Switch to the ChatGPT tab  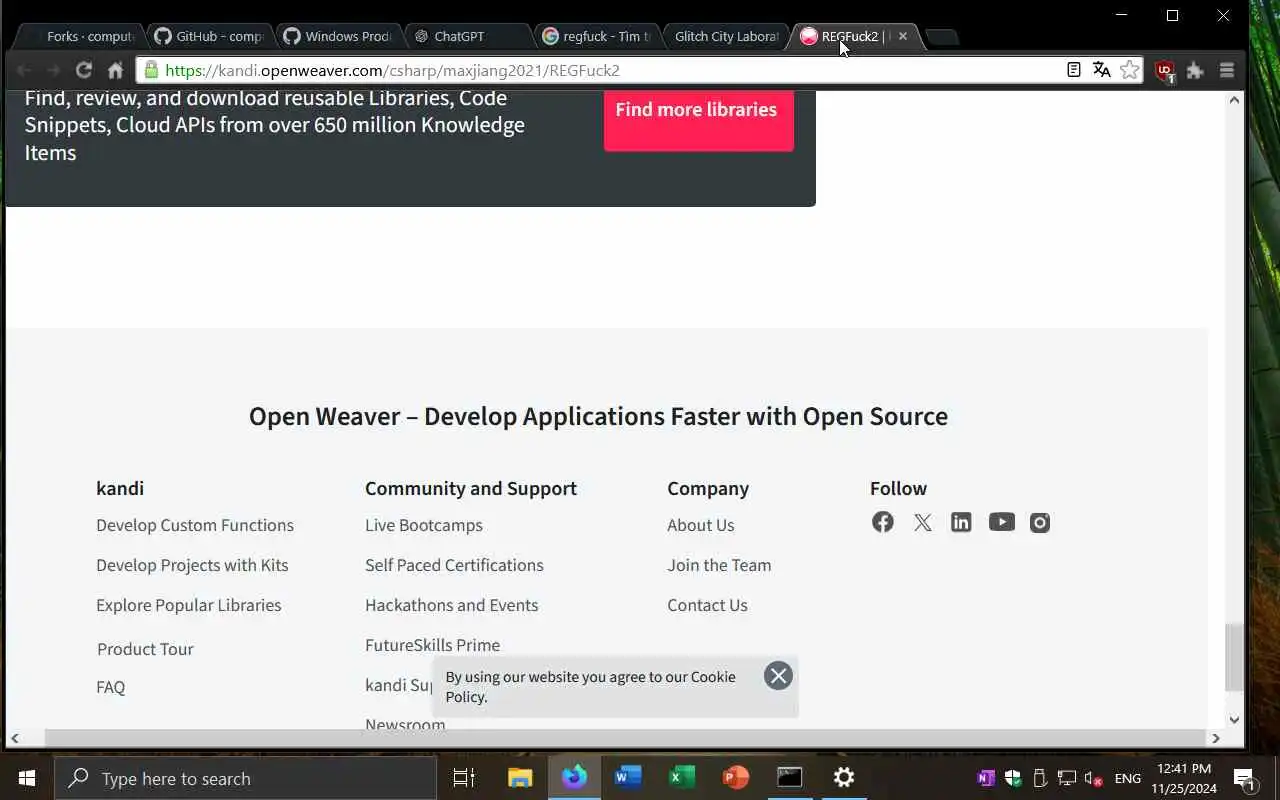467,36
